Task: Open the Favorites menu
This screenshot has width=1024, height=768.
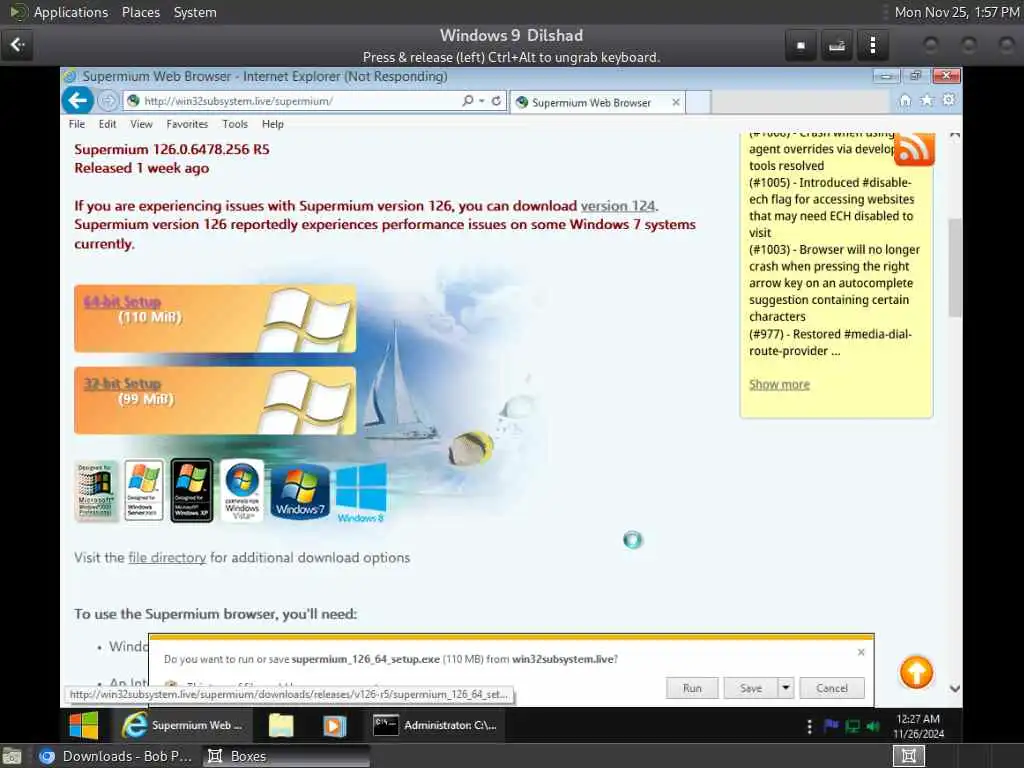Action: click(x=187, y=124)
